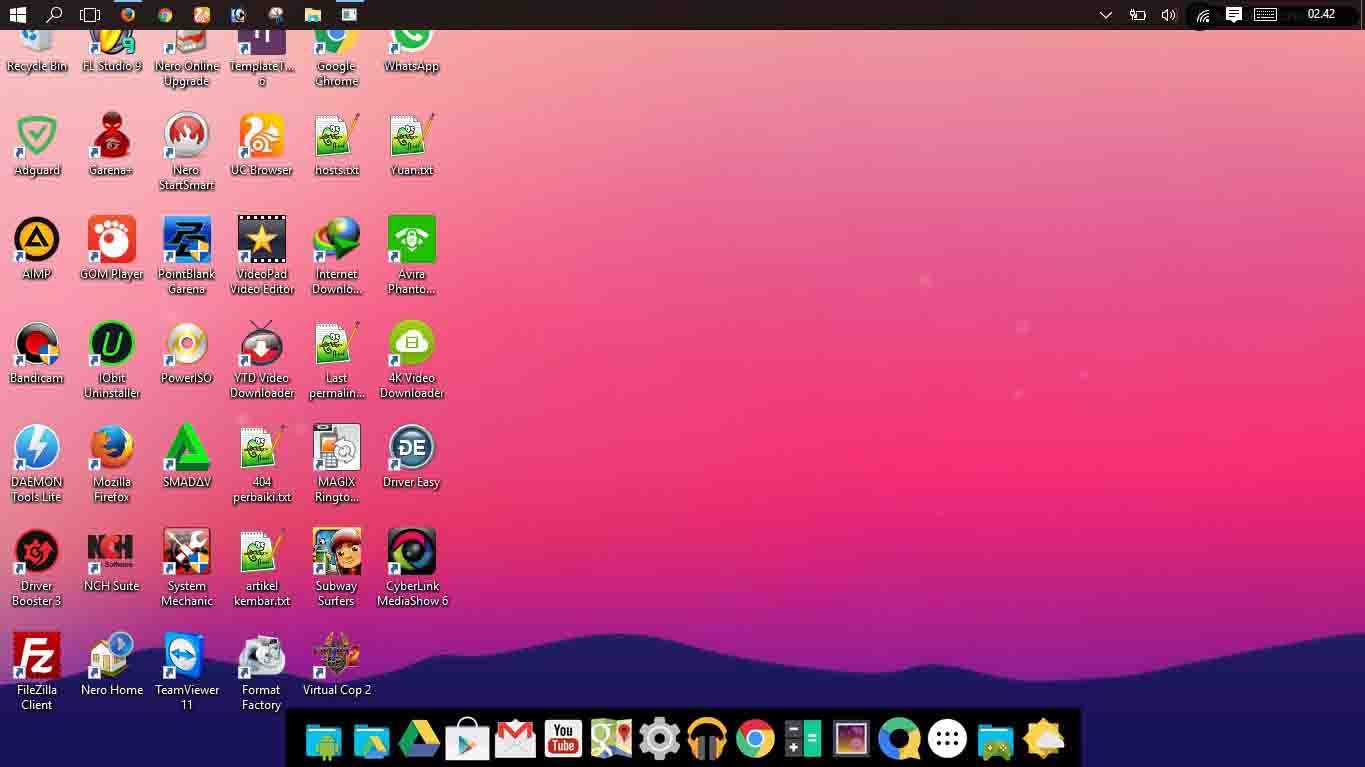Launch Garena+ from the desktop

111,145
